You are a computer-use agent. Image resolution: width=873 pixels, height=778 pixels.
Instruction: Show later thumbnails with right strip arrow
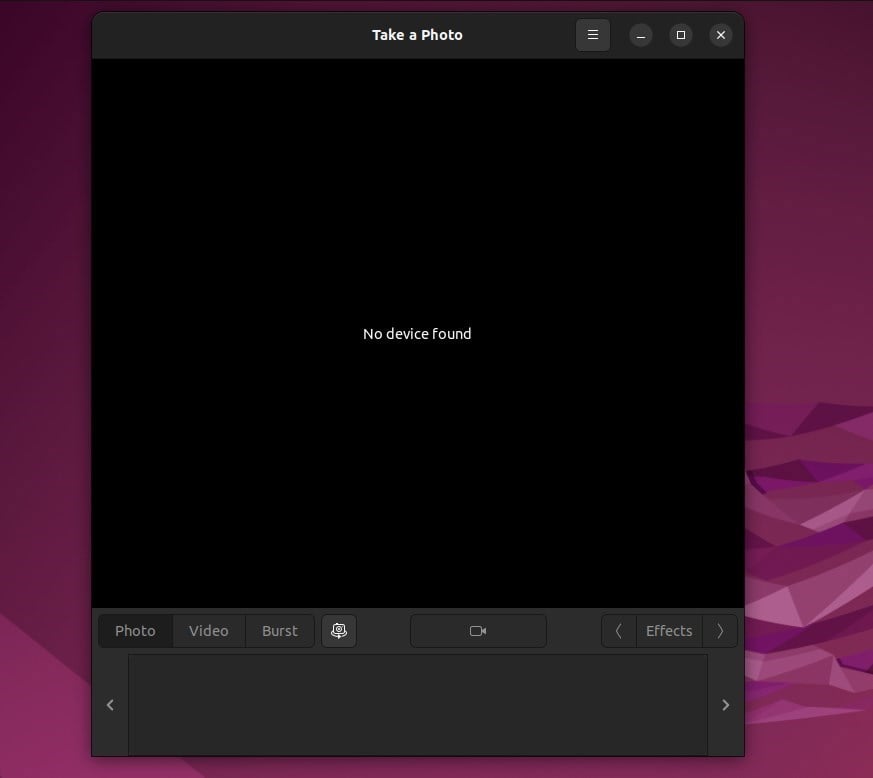725,705
